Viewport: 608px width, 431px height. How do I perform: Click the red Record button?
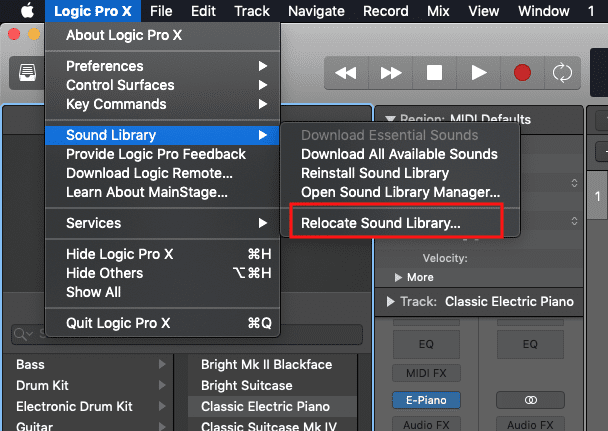[x=522, y=73]
